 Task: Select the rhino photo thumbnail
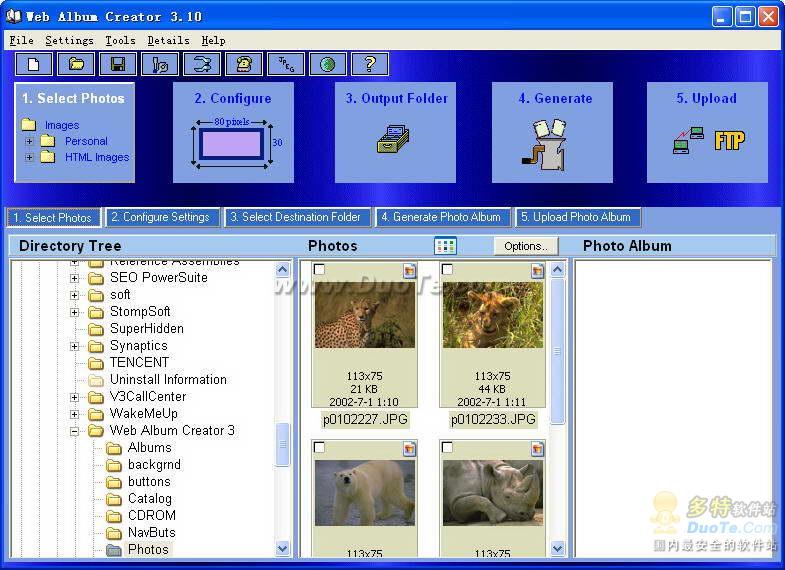[493, 493]
